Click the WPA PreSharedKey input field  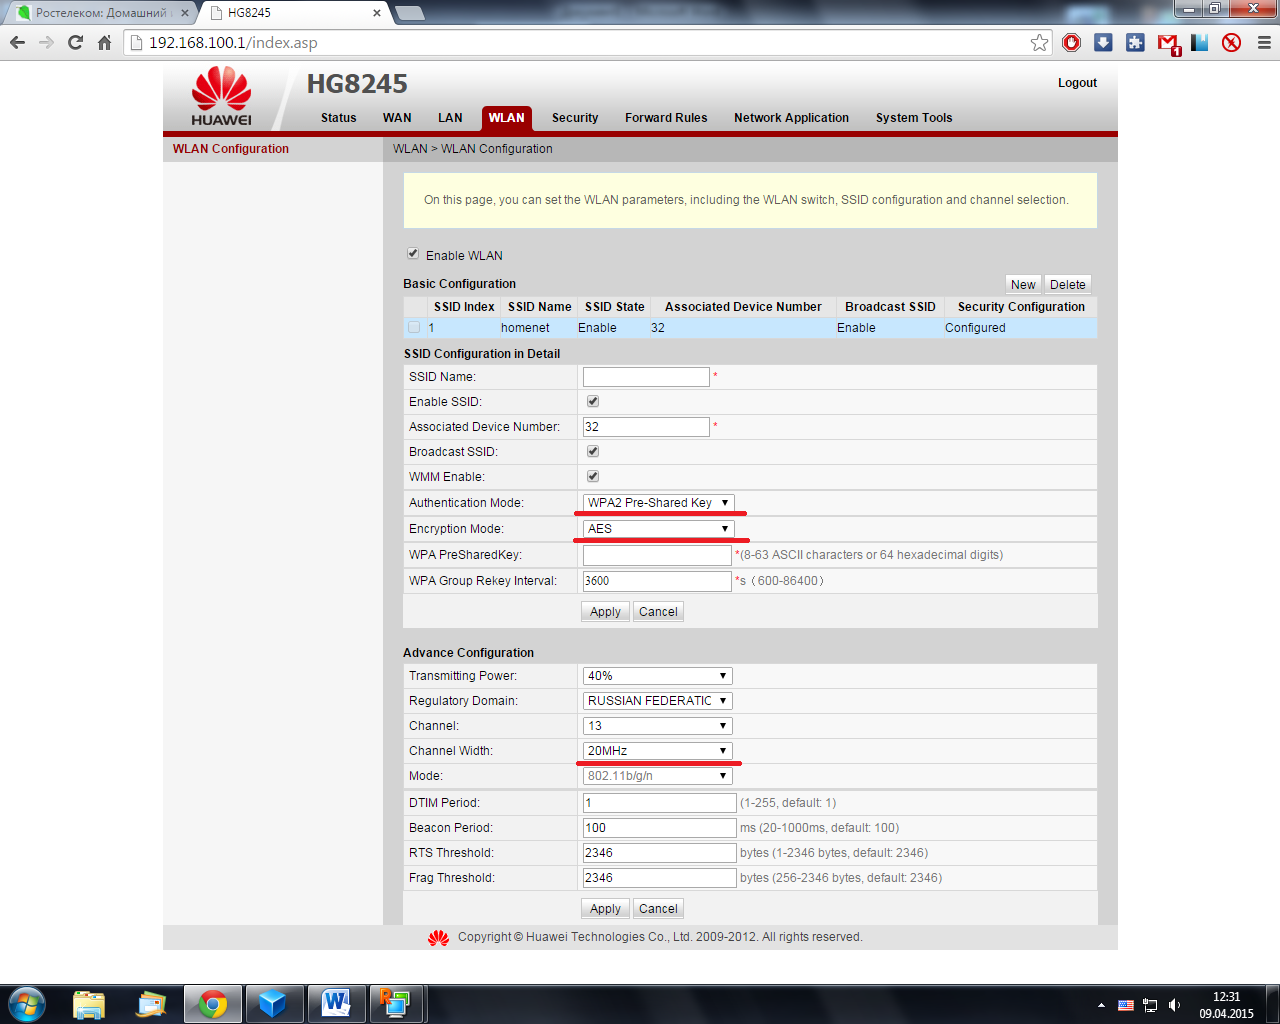(657, 555)
